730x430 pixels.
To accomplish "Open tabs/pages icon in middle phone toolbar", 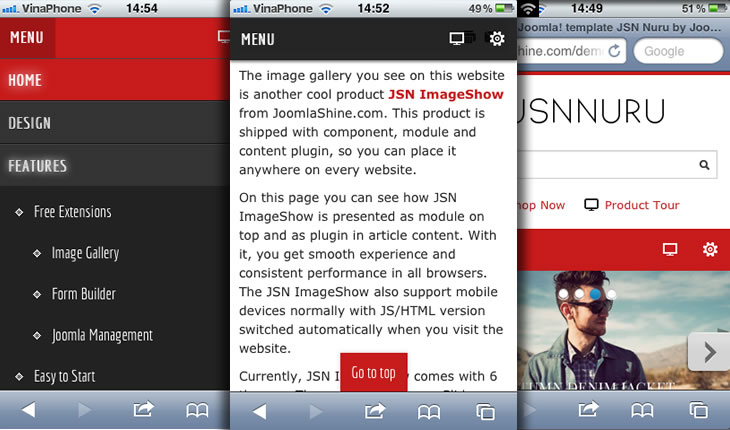I will [486, 412].
